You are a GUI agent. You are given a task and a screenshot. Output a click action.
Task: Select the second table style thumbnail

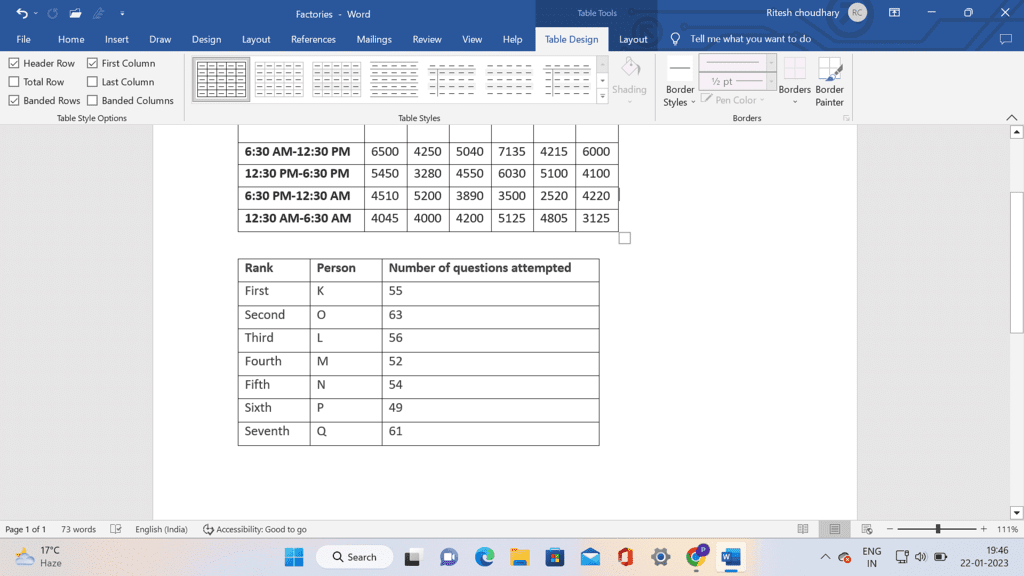279,80
